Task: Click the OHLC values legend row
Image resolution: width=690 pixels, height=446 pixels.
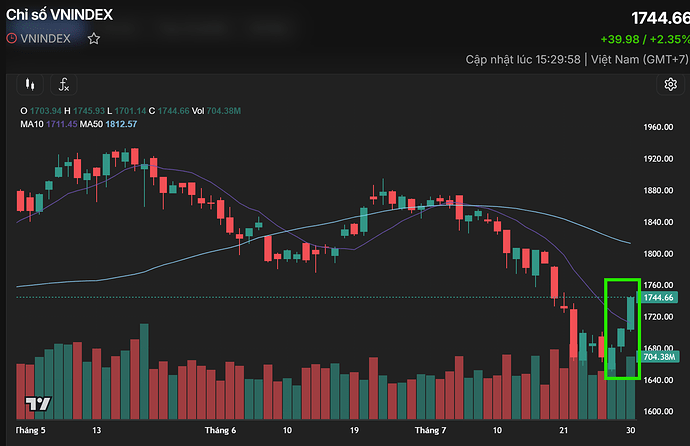Action: point(131,111)
